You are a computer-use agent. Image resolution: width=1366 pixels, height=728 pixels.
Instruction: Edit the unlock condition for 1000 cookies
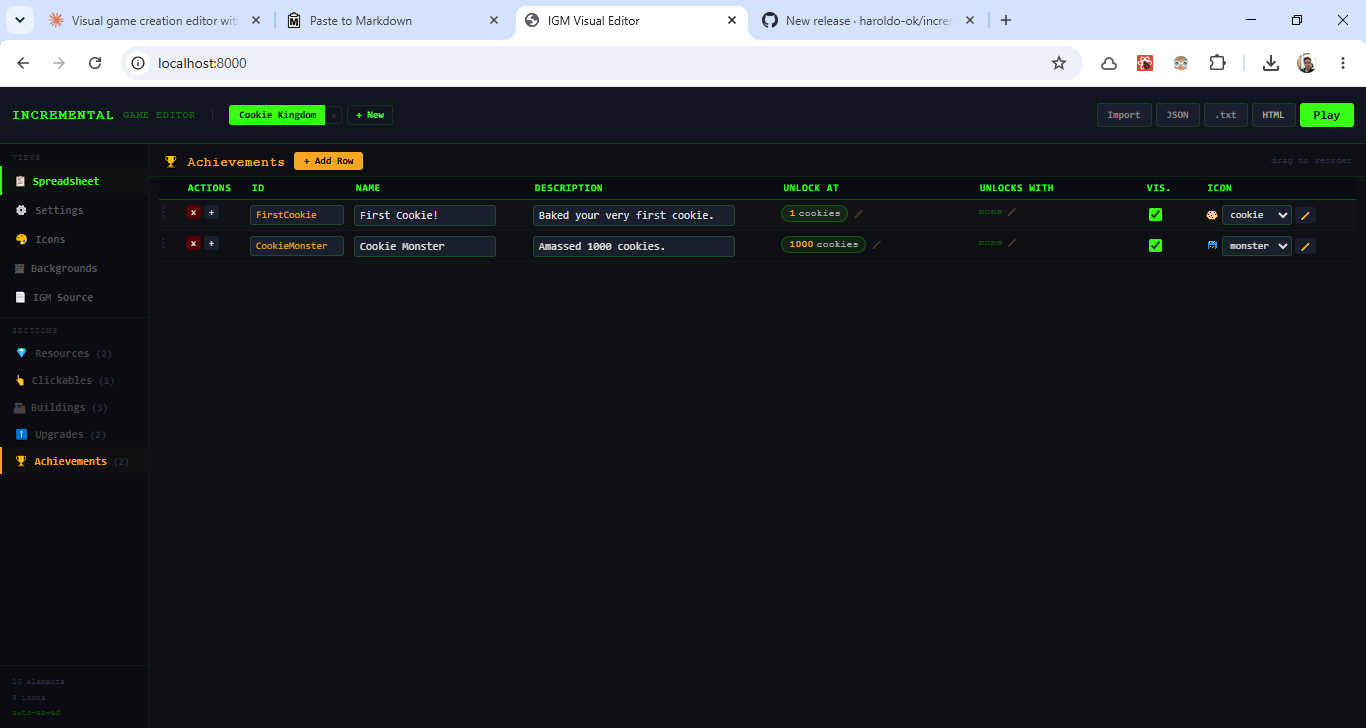876,244
